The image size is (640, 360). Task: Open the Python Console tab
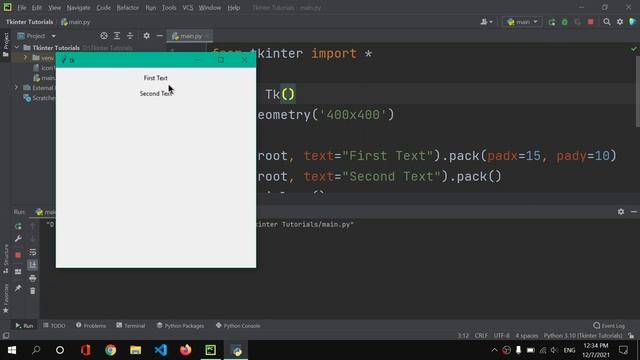tap(238, 326)
